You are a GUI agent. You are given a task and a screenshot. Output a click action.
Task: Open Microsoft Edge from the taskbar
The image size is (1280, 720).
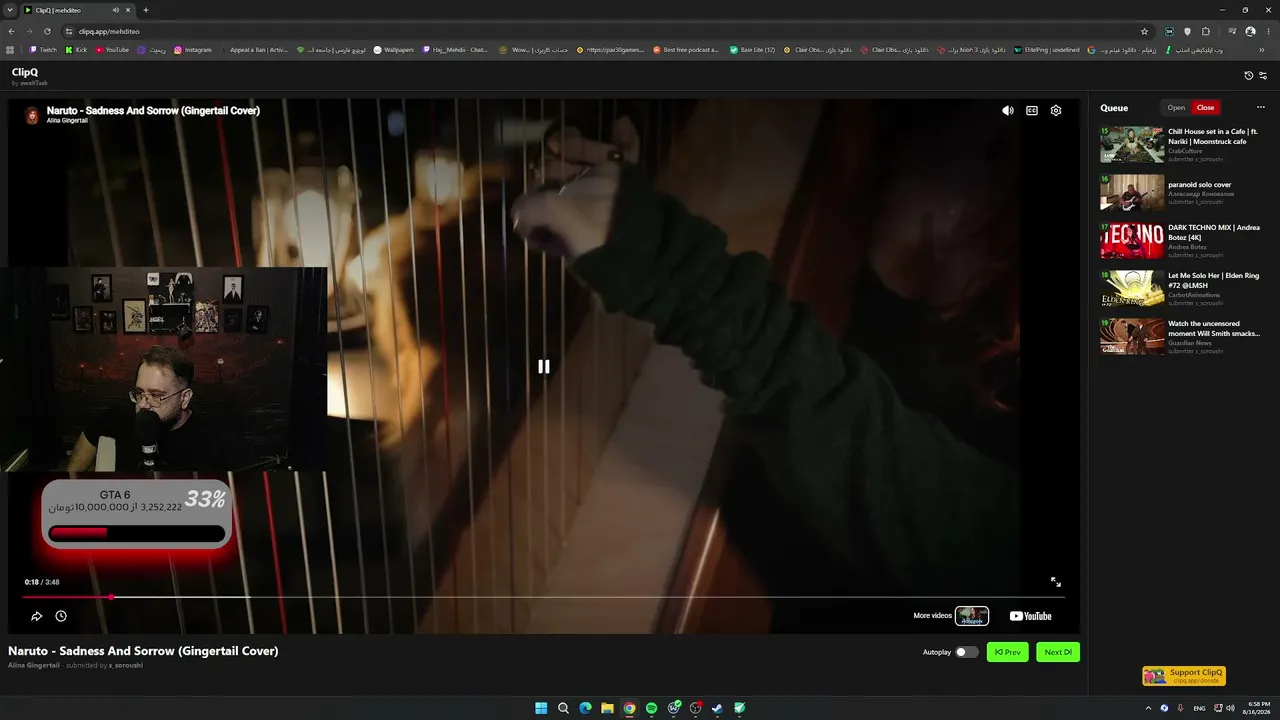coord(585,708)
